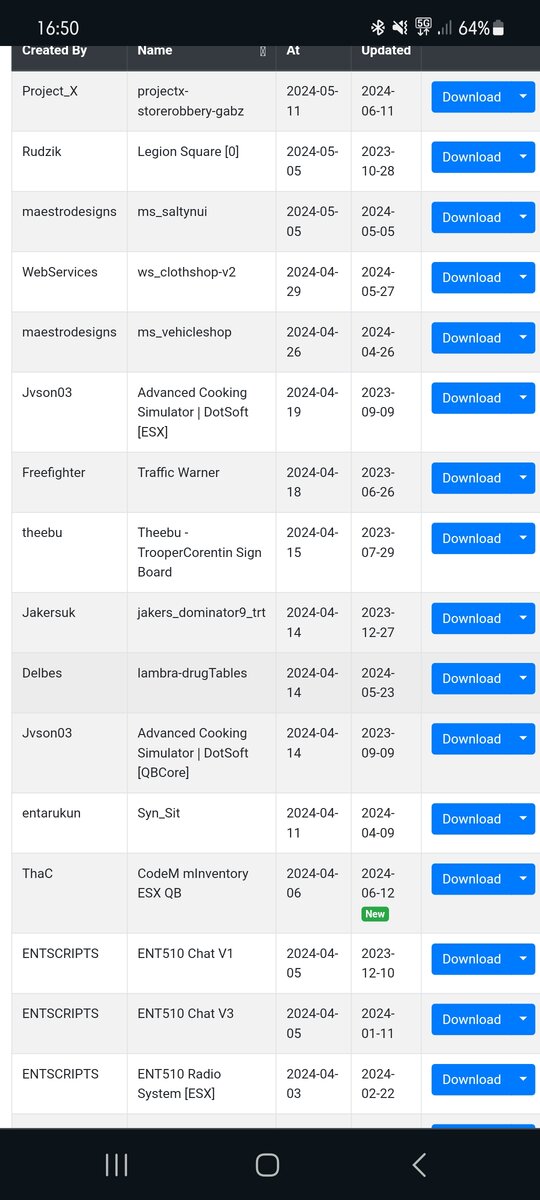Screen dimensions: 540x1200
Task: Download ws_clothshop-v2 resource
Action: (472, 277)
